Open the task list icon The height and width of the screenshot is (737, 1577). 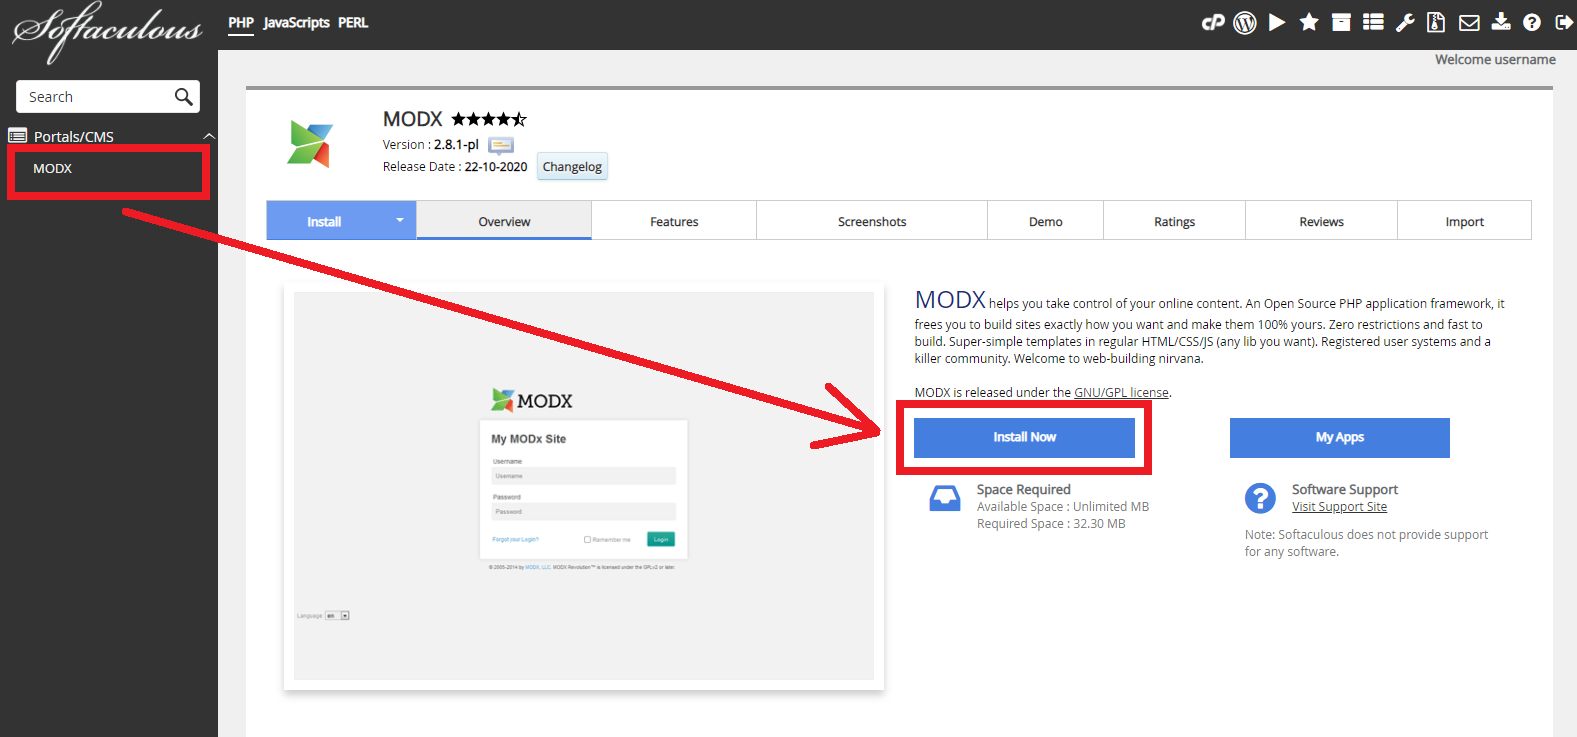[x=1373, y=22]
